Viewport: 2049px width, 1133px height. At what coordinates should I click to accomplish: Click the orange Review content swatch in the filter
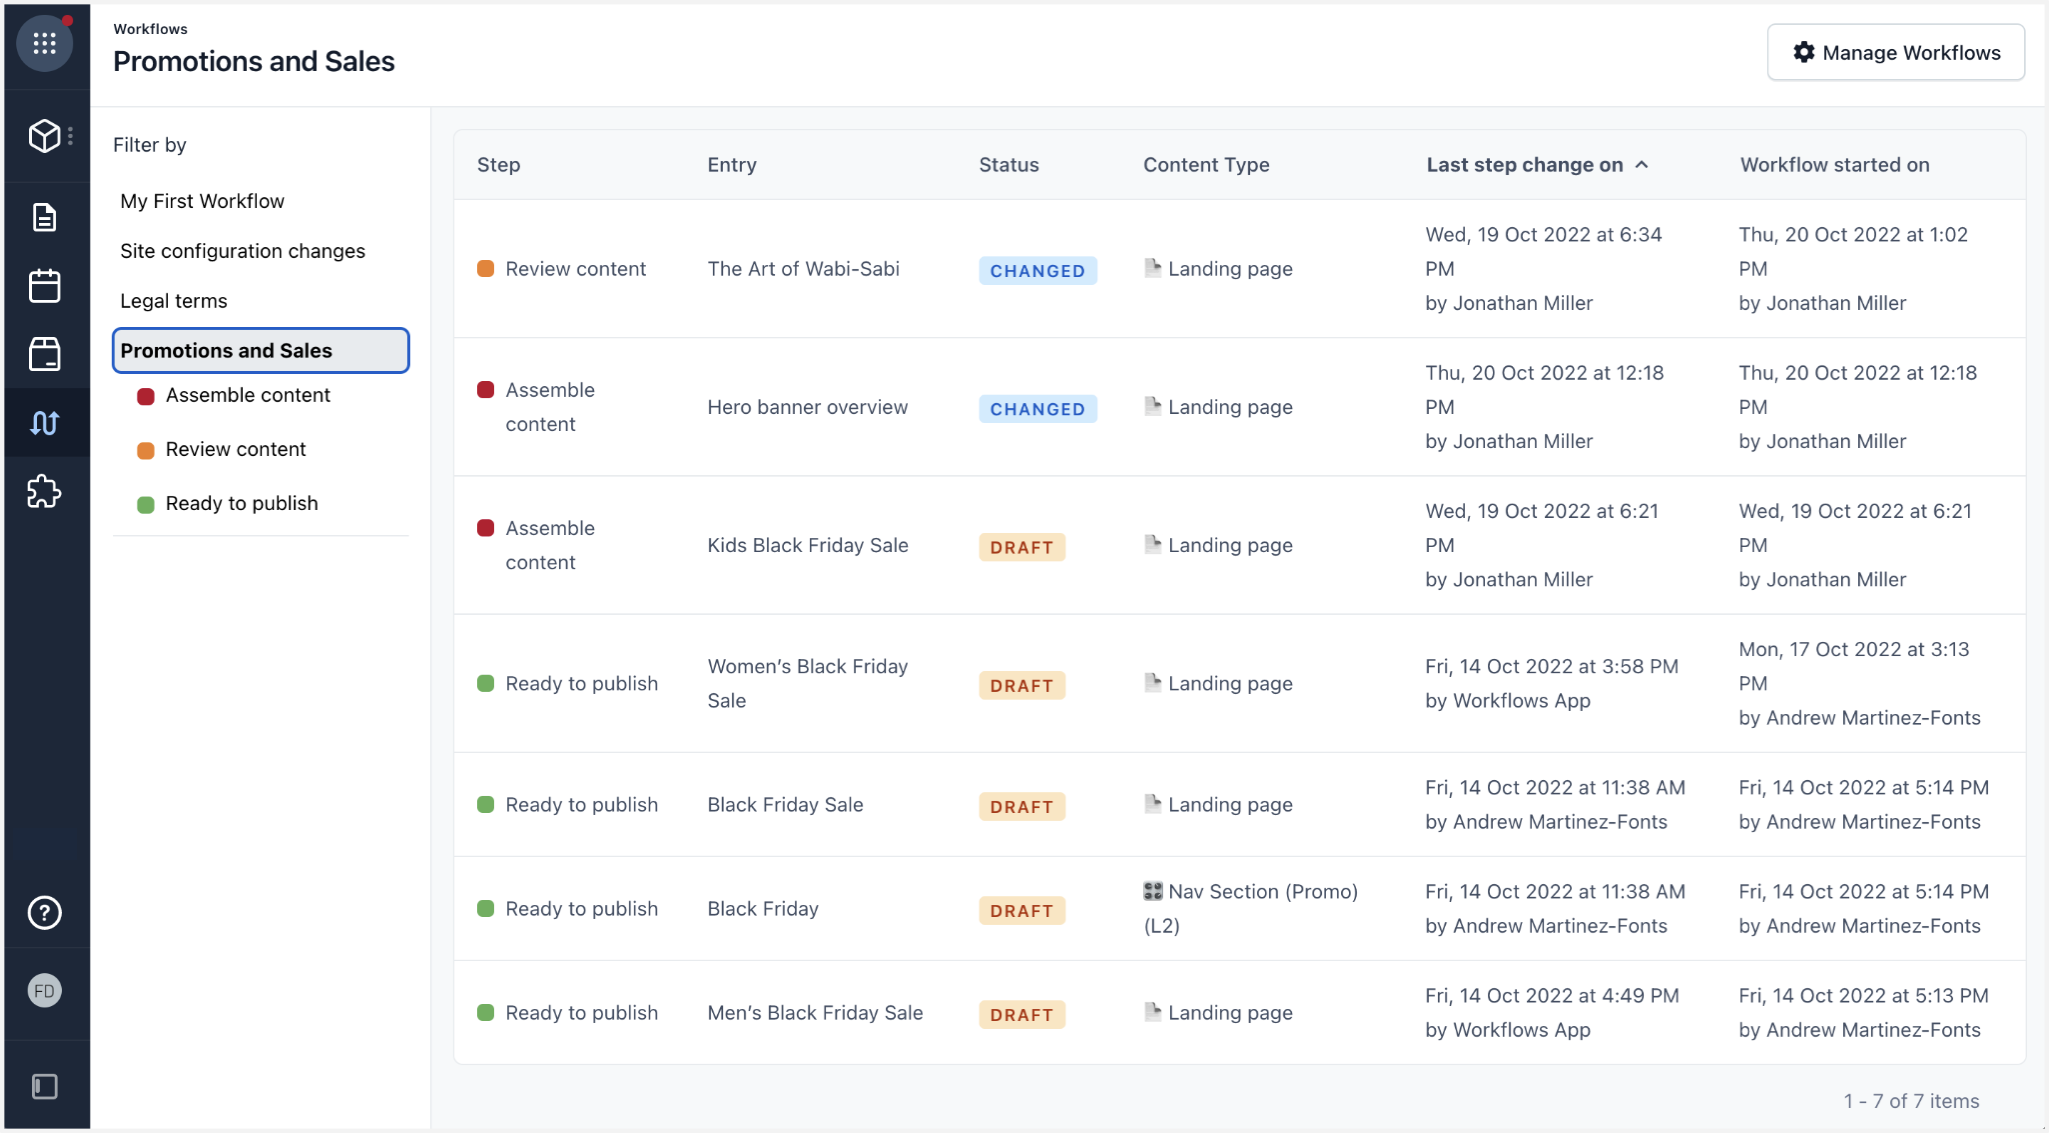tap(146, 450)
